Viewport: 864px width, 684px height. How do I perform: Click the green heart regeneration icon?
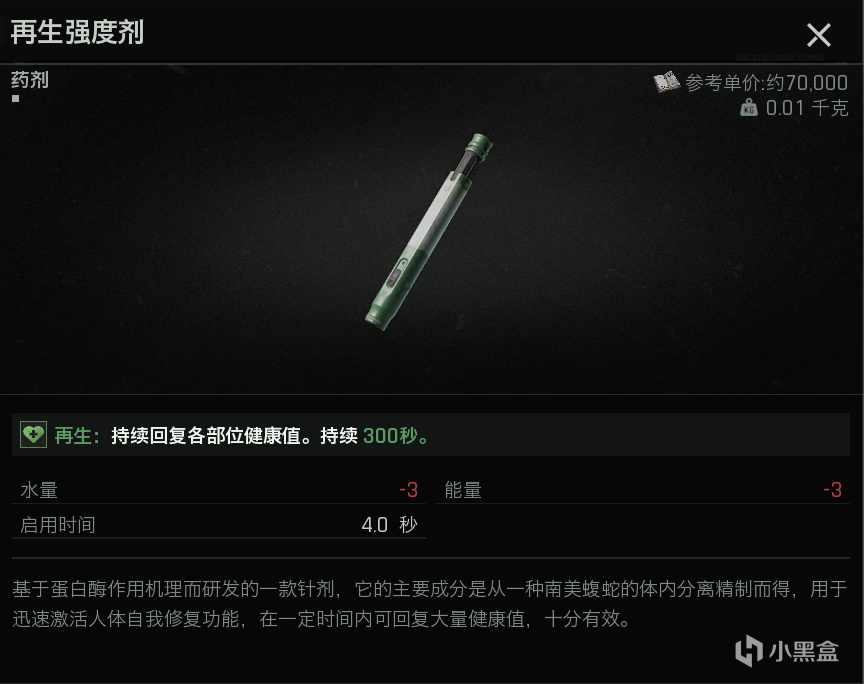tap(33, 435)
